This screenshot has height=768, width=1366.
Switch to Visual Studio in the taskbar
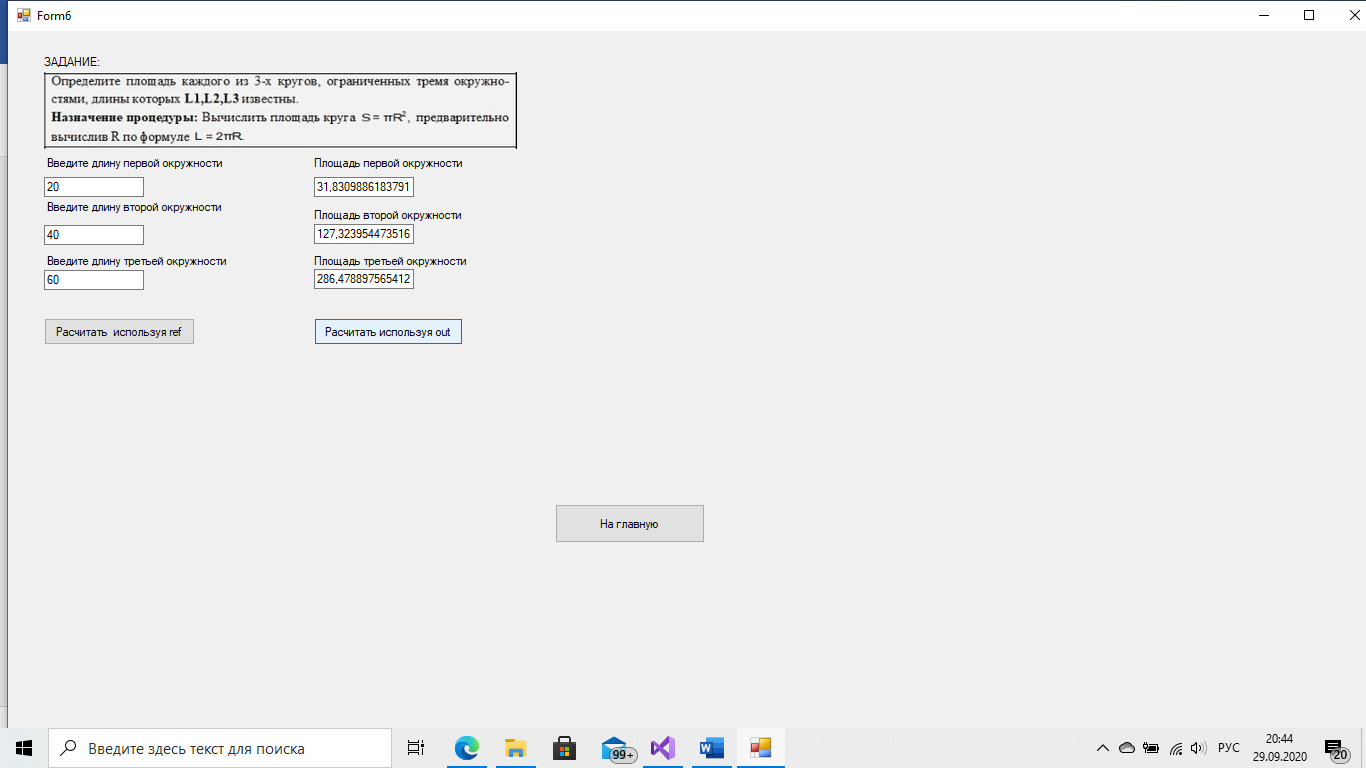[663, 748]
